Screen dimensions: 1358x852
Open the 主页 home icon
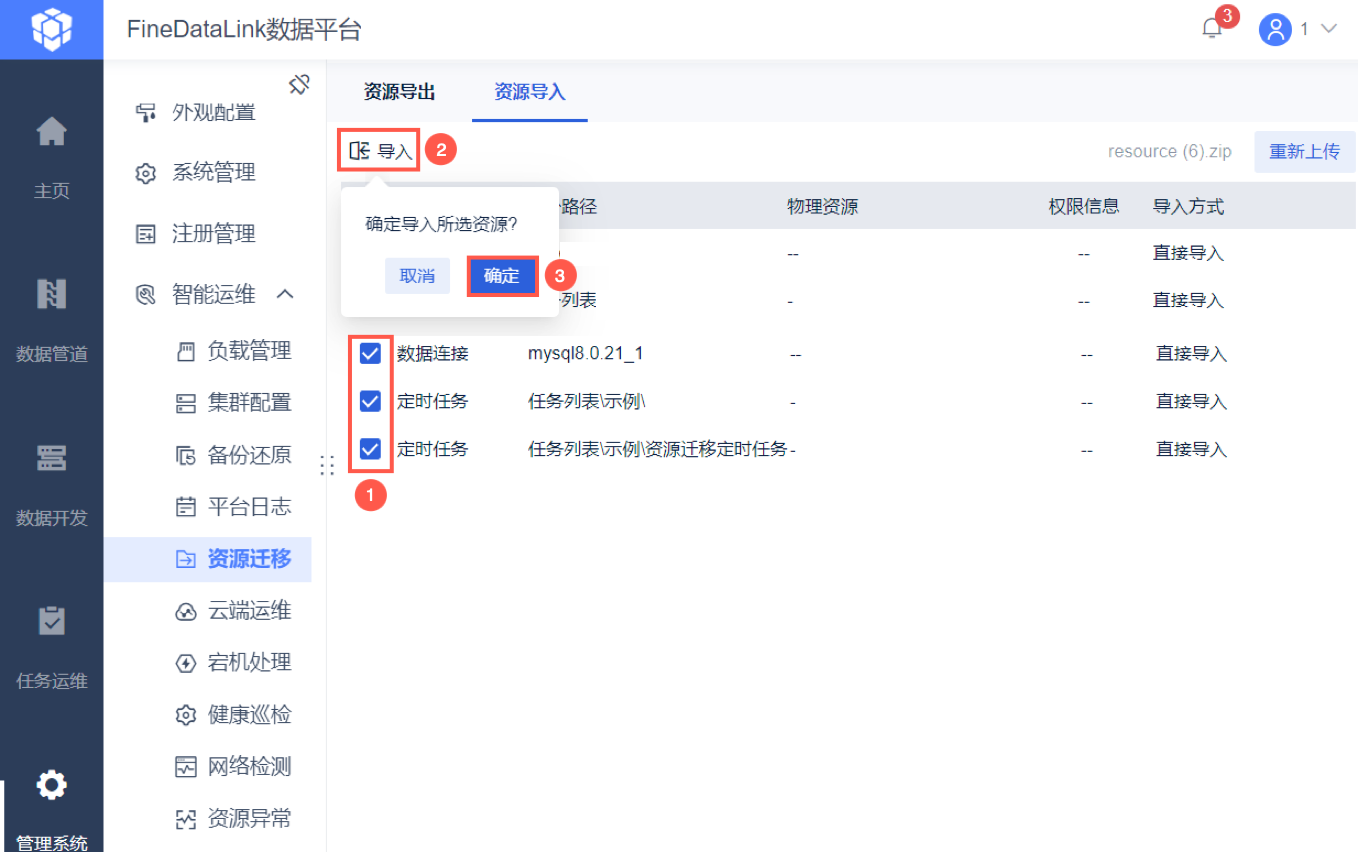tap(52, 131)
